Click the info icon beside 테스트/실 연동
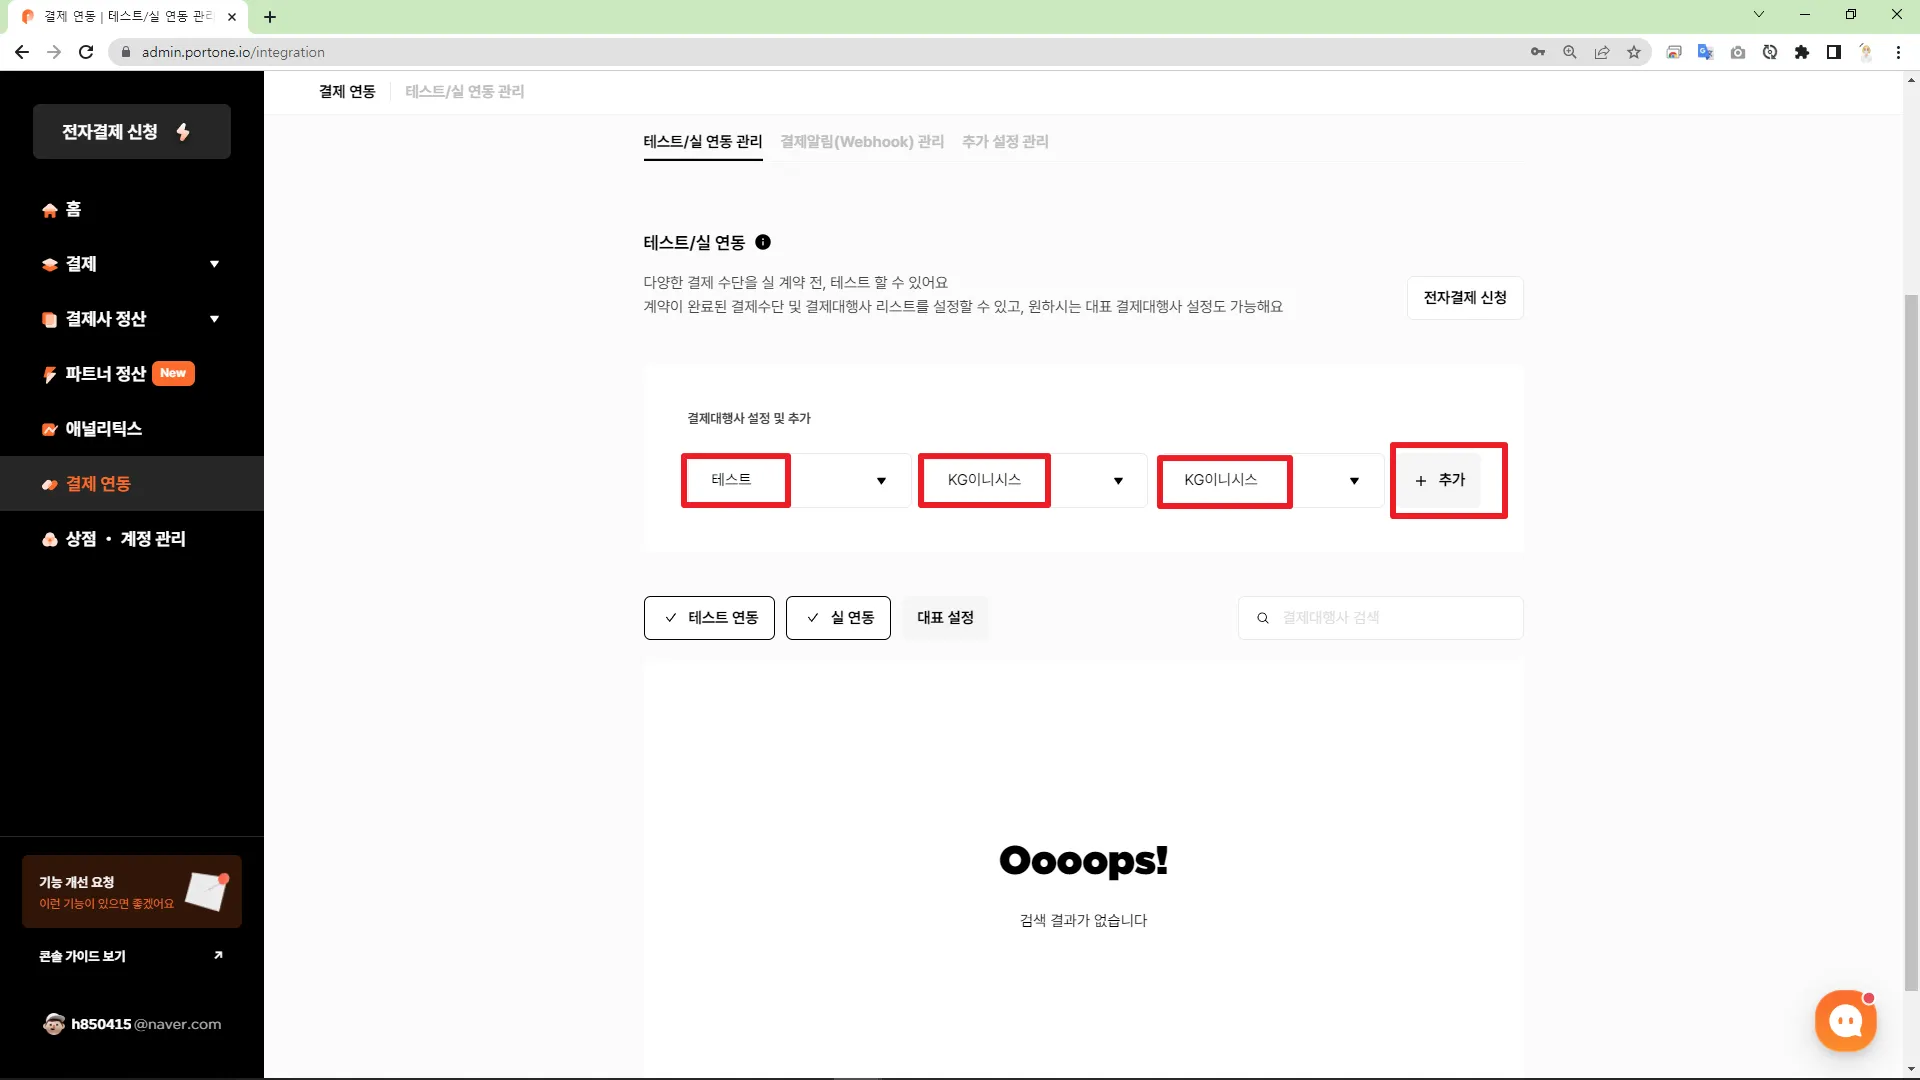The width and height of the screenshot is (1920, 1080). [763, 242]
